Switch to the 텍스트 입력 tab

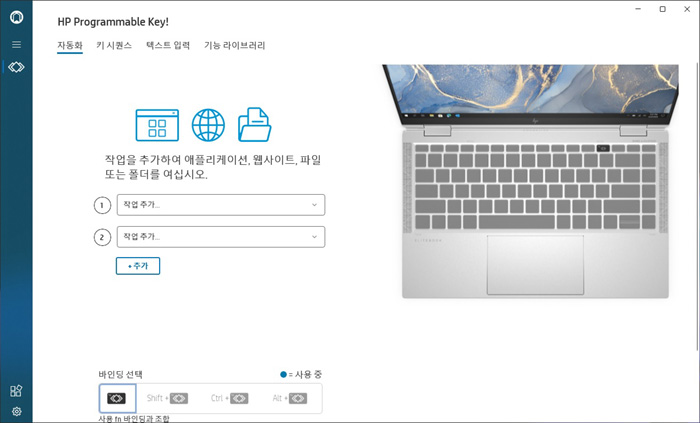point(168,46)
